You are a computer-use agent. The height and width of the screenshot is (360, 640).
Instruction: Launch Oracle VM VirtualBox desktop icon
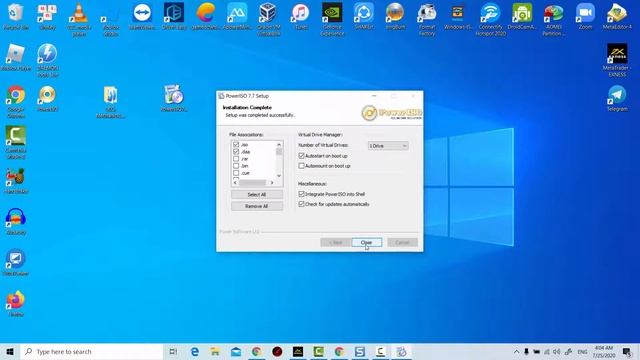pyautogui.click(x=269, y=19)
